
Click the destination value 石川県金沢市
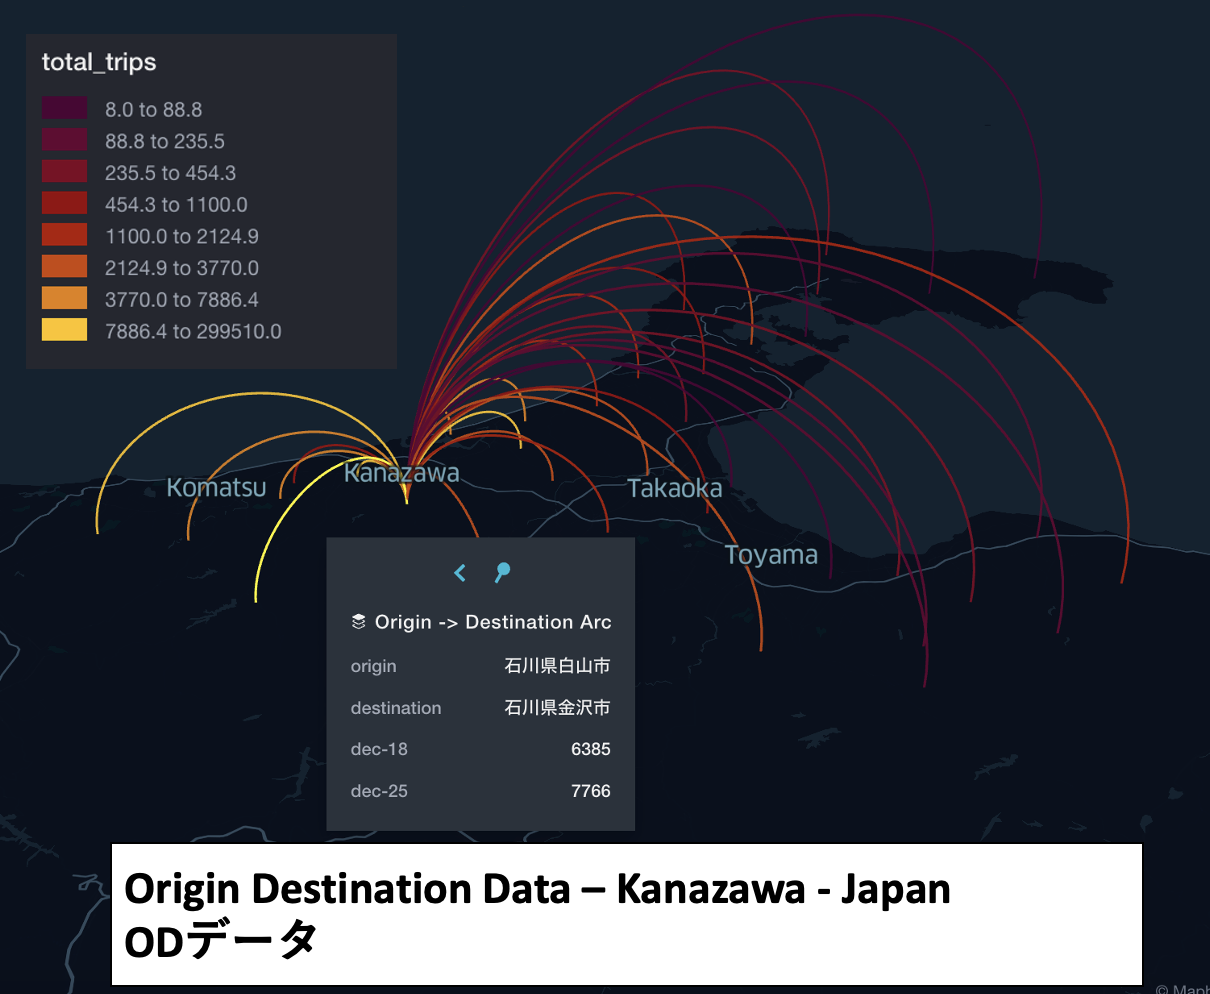click(x=558, y=707)
